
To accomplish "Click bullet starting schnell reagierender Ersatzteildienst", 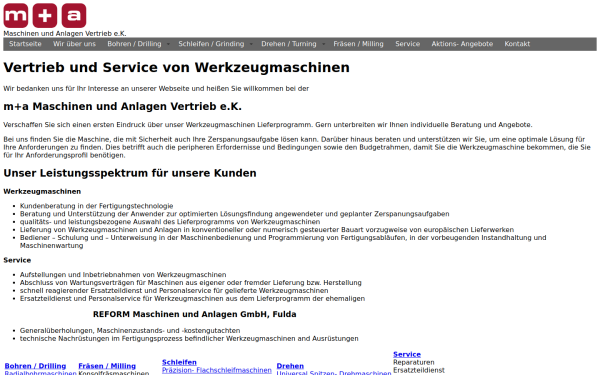I will 174,290.
